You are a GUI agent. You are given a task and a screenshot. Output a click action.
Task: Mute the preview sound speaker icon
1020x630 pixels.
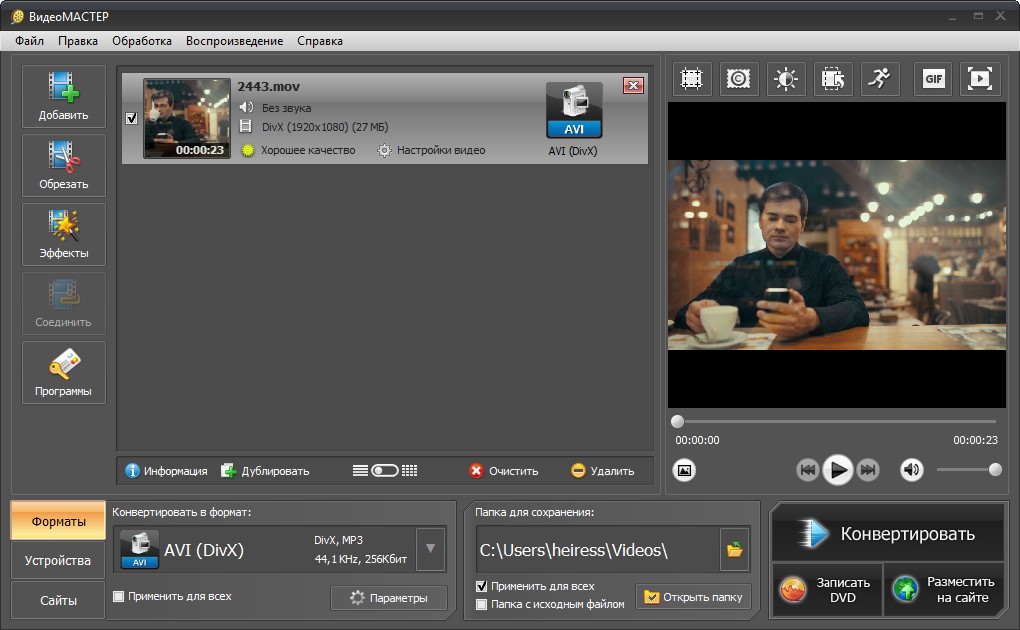point(912,470)
